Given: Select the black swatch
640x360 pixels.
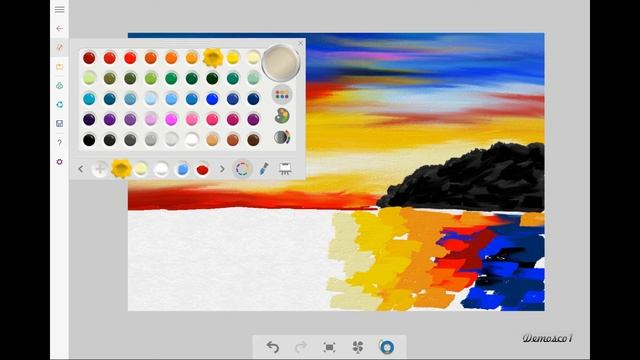Looking at the screenshot, I should [89, 140].
